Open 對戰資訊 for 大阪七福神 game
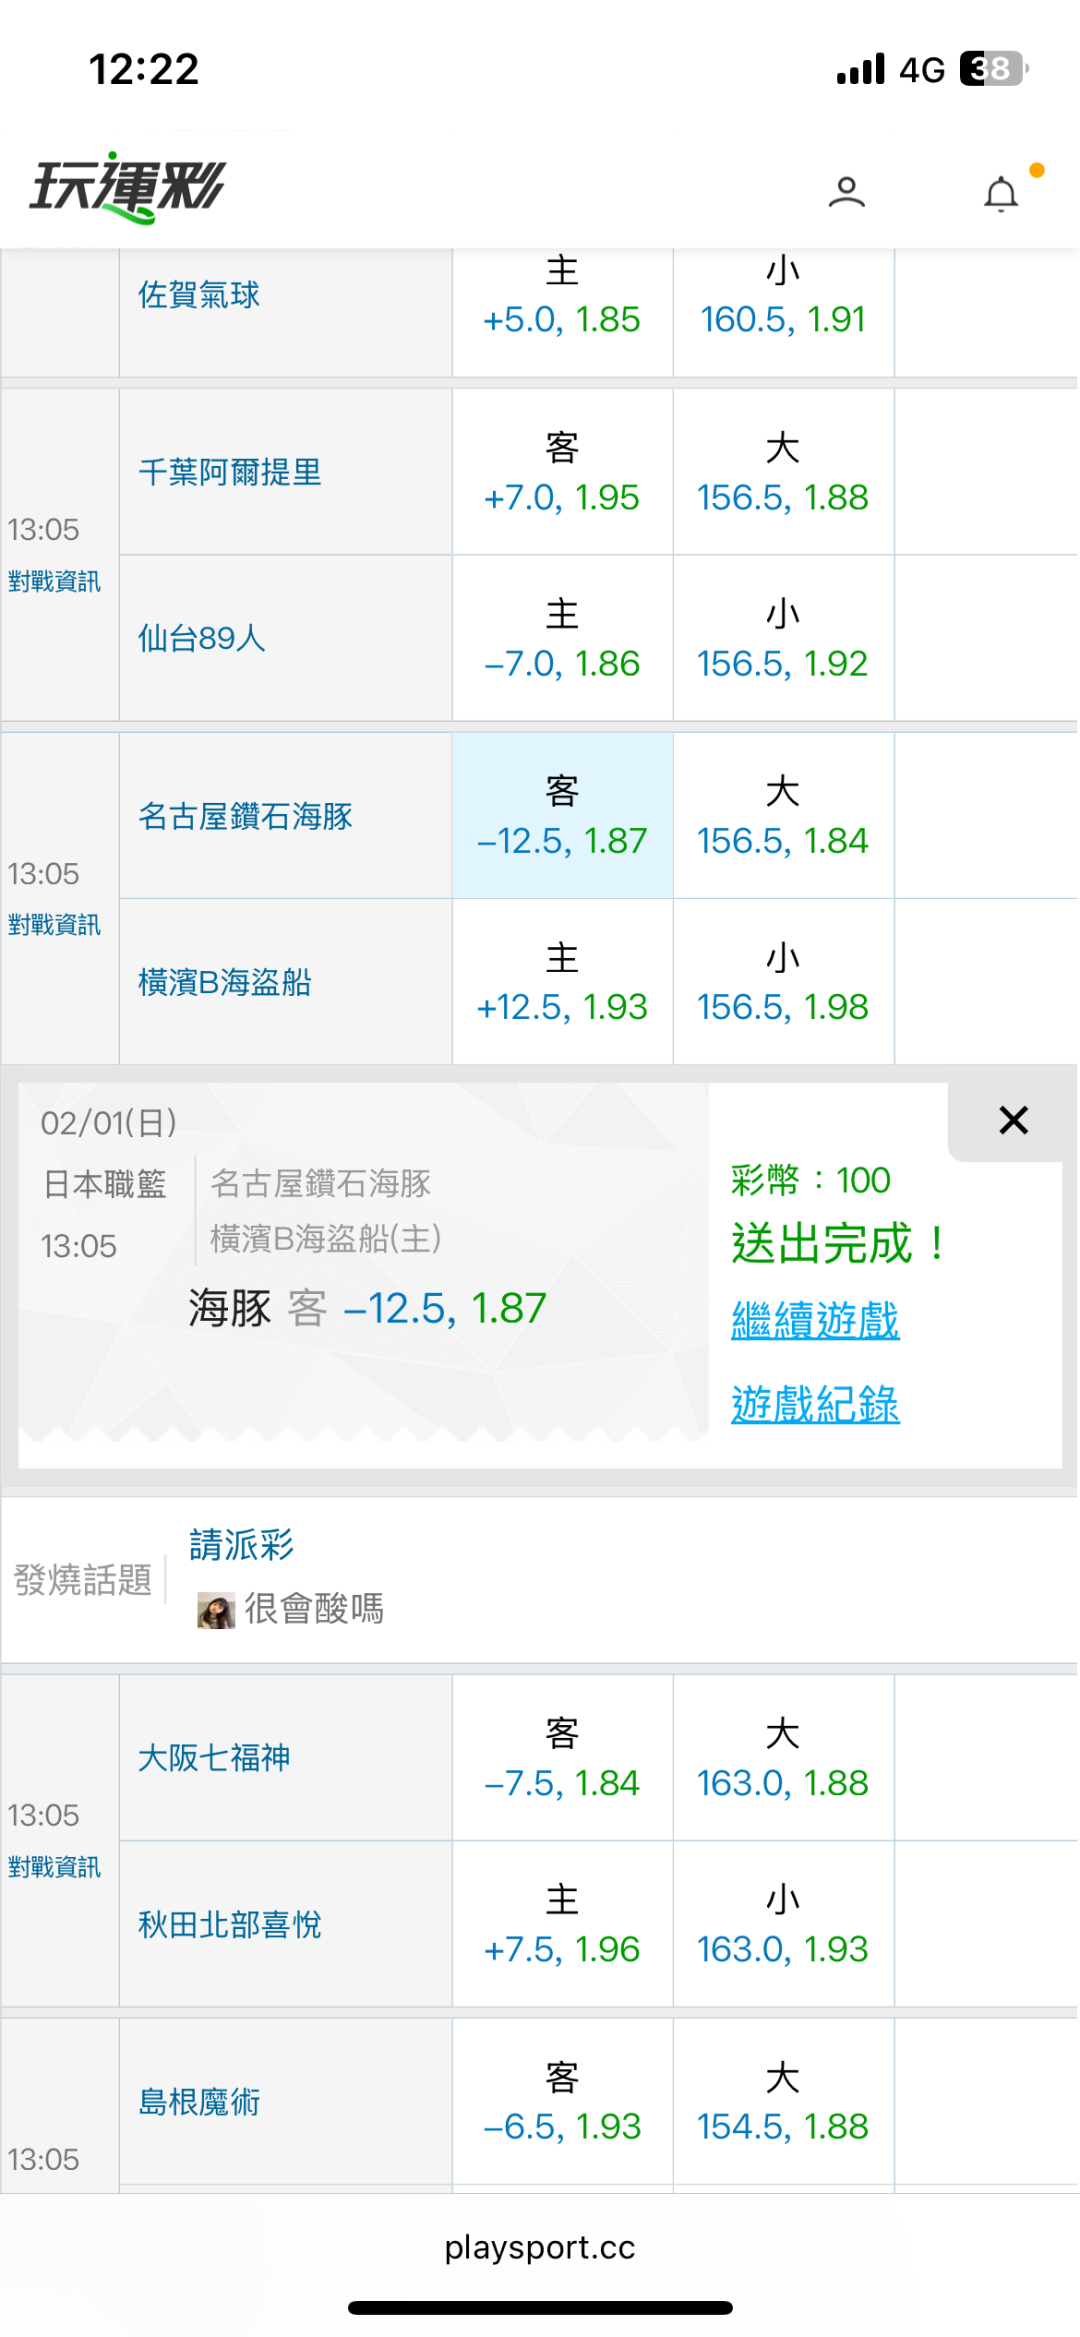 [x=54, y=1867]
